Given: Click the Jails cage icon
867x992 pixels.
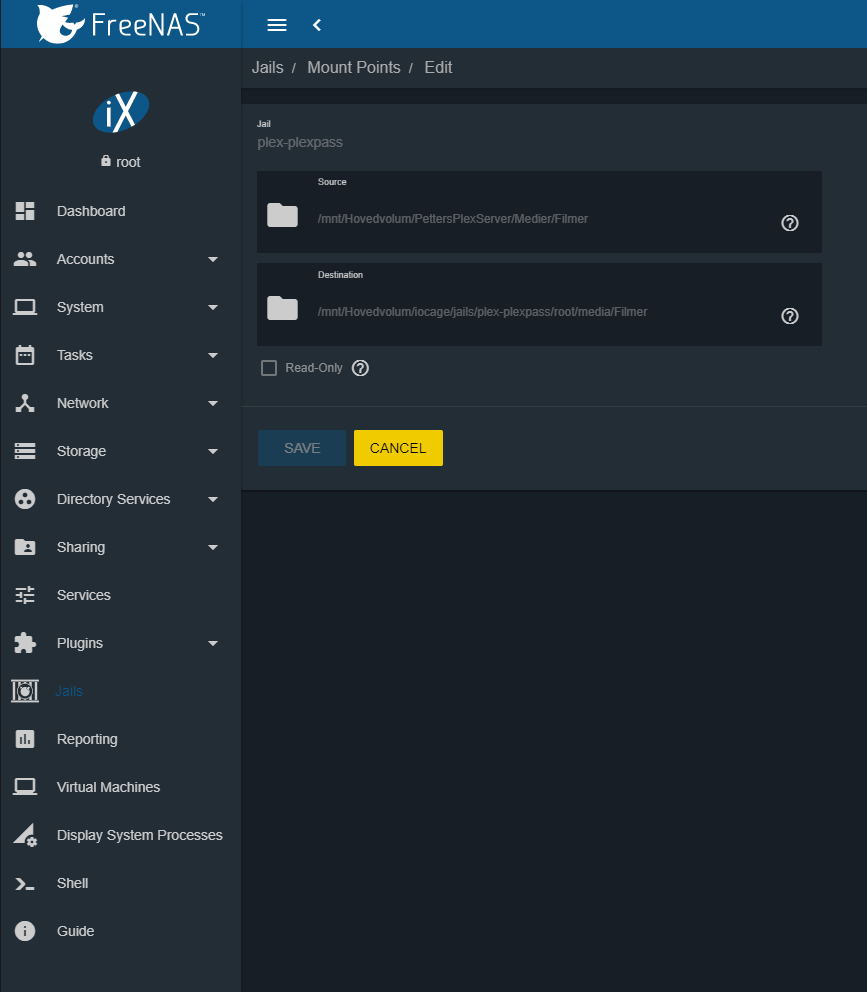Looking at the screenshot, I should click(25, 691).
